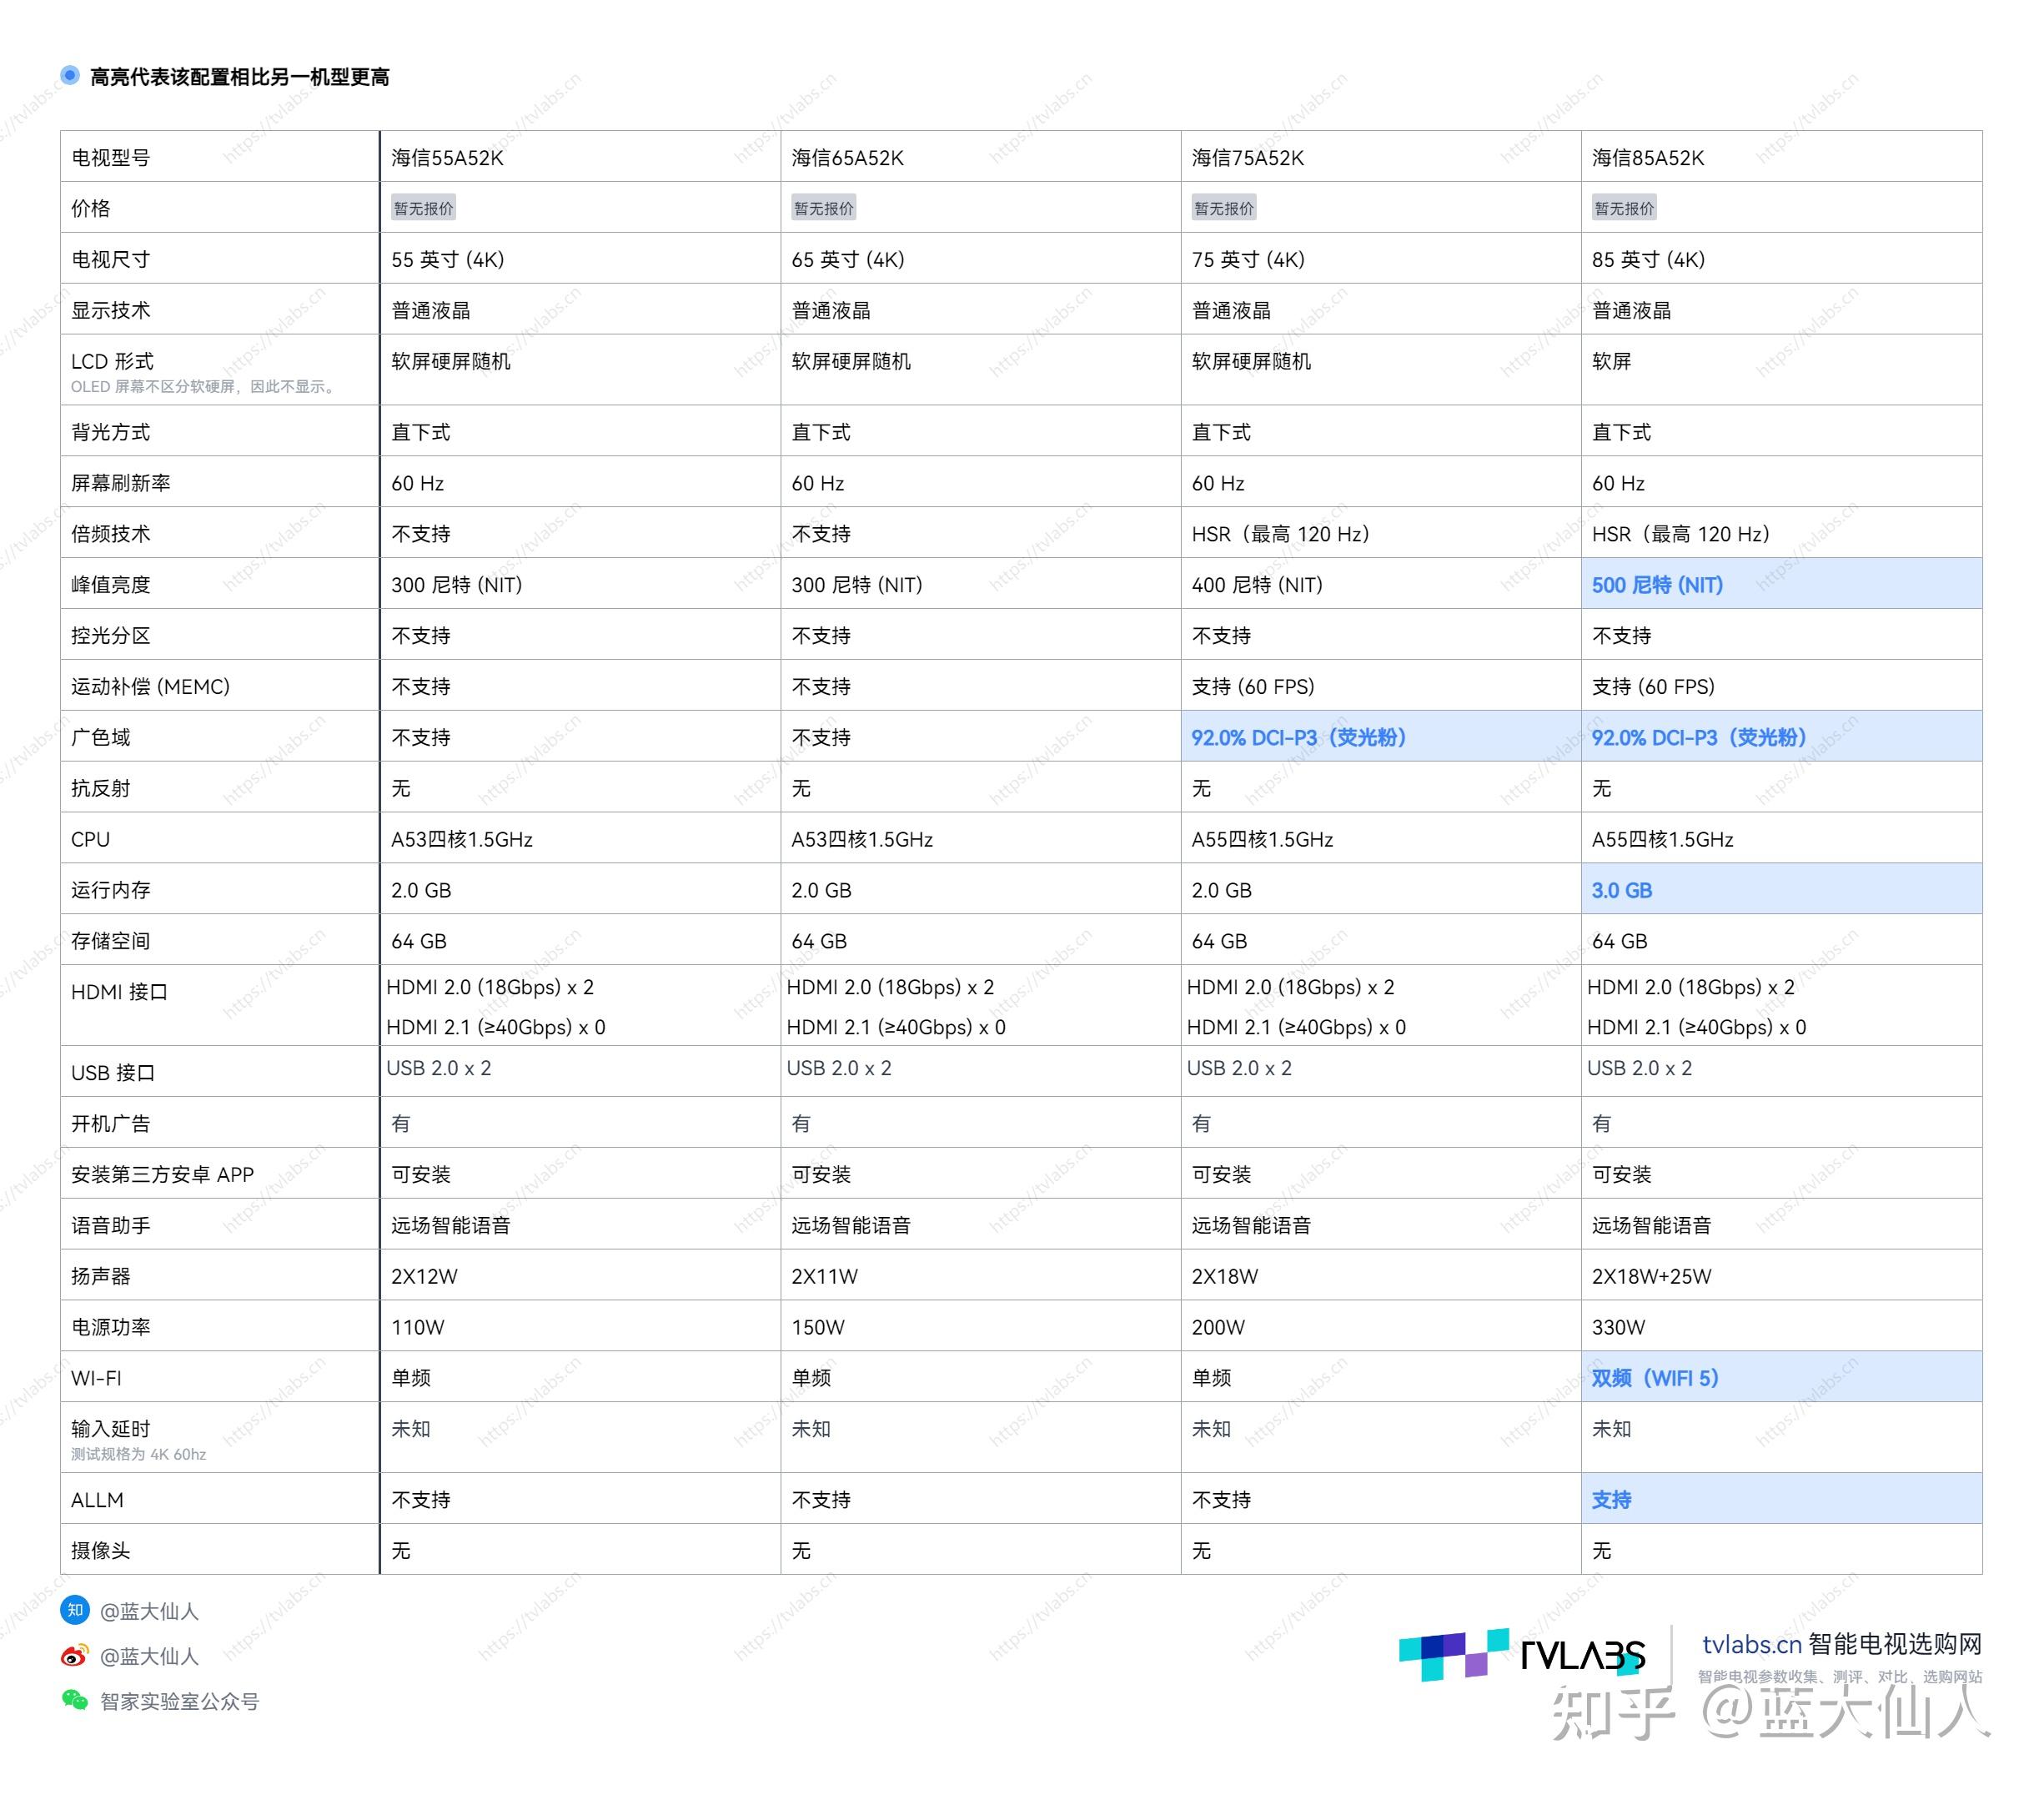Click the 运行内存 row label
The width and height of the screenshot is (2044, 1795).
pos(111,890)
